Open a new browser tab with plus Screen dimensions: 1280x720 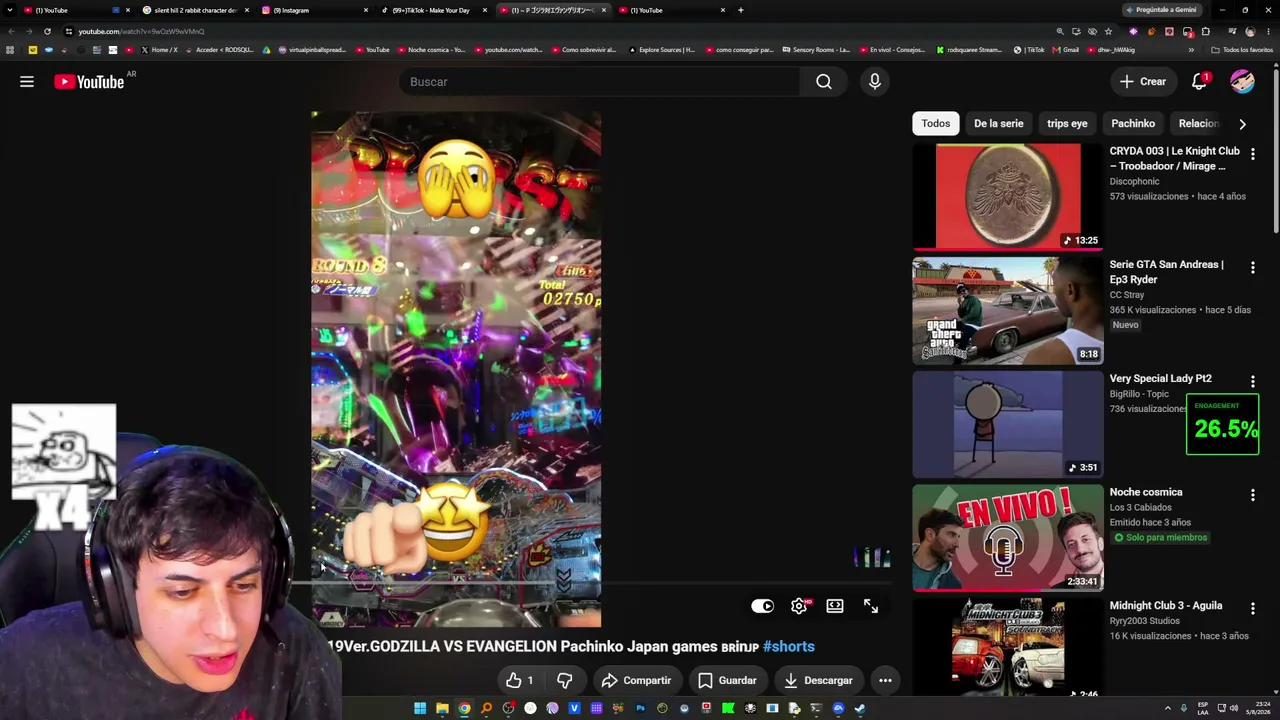pyautogui.click(x=740, y=10)
